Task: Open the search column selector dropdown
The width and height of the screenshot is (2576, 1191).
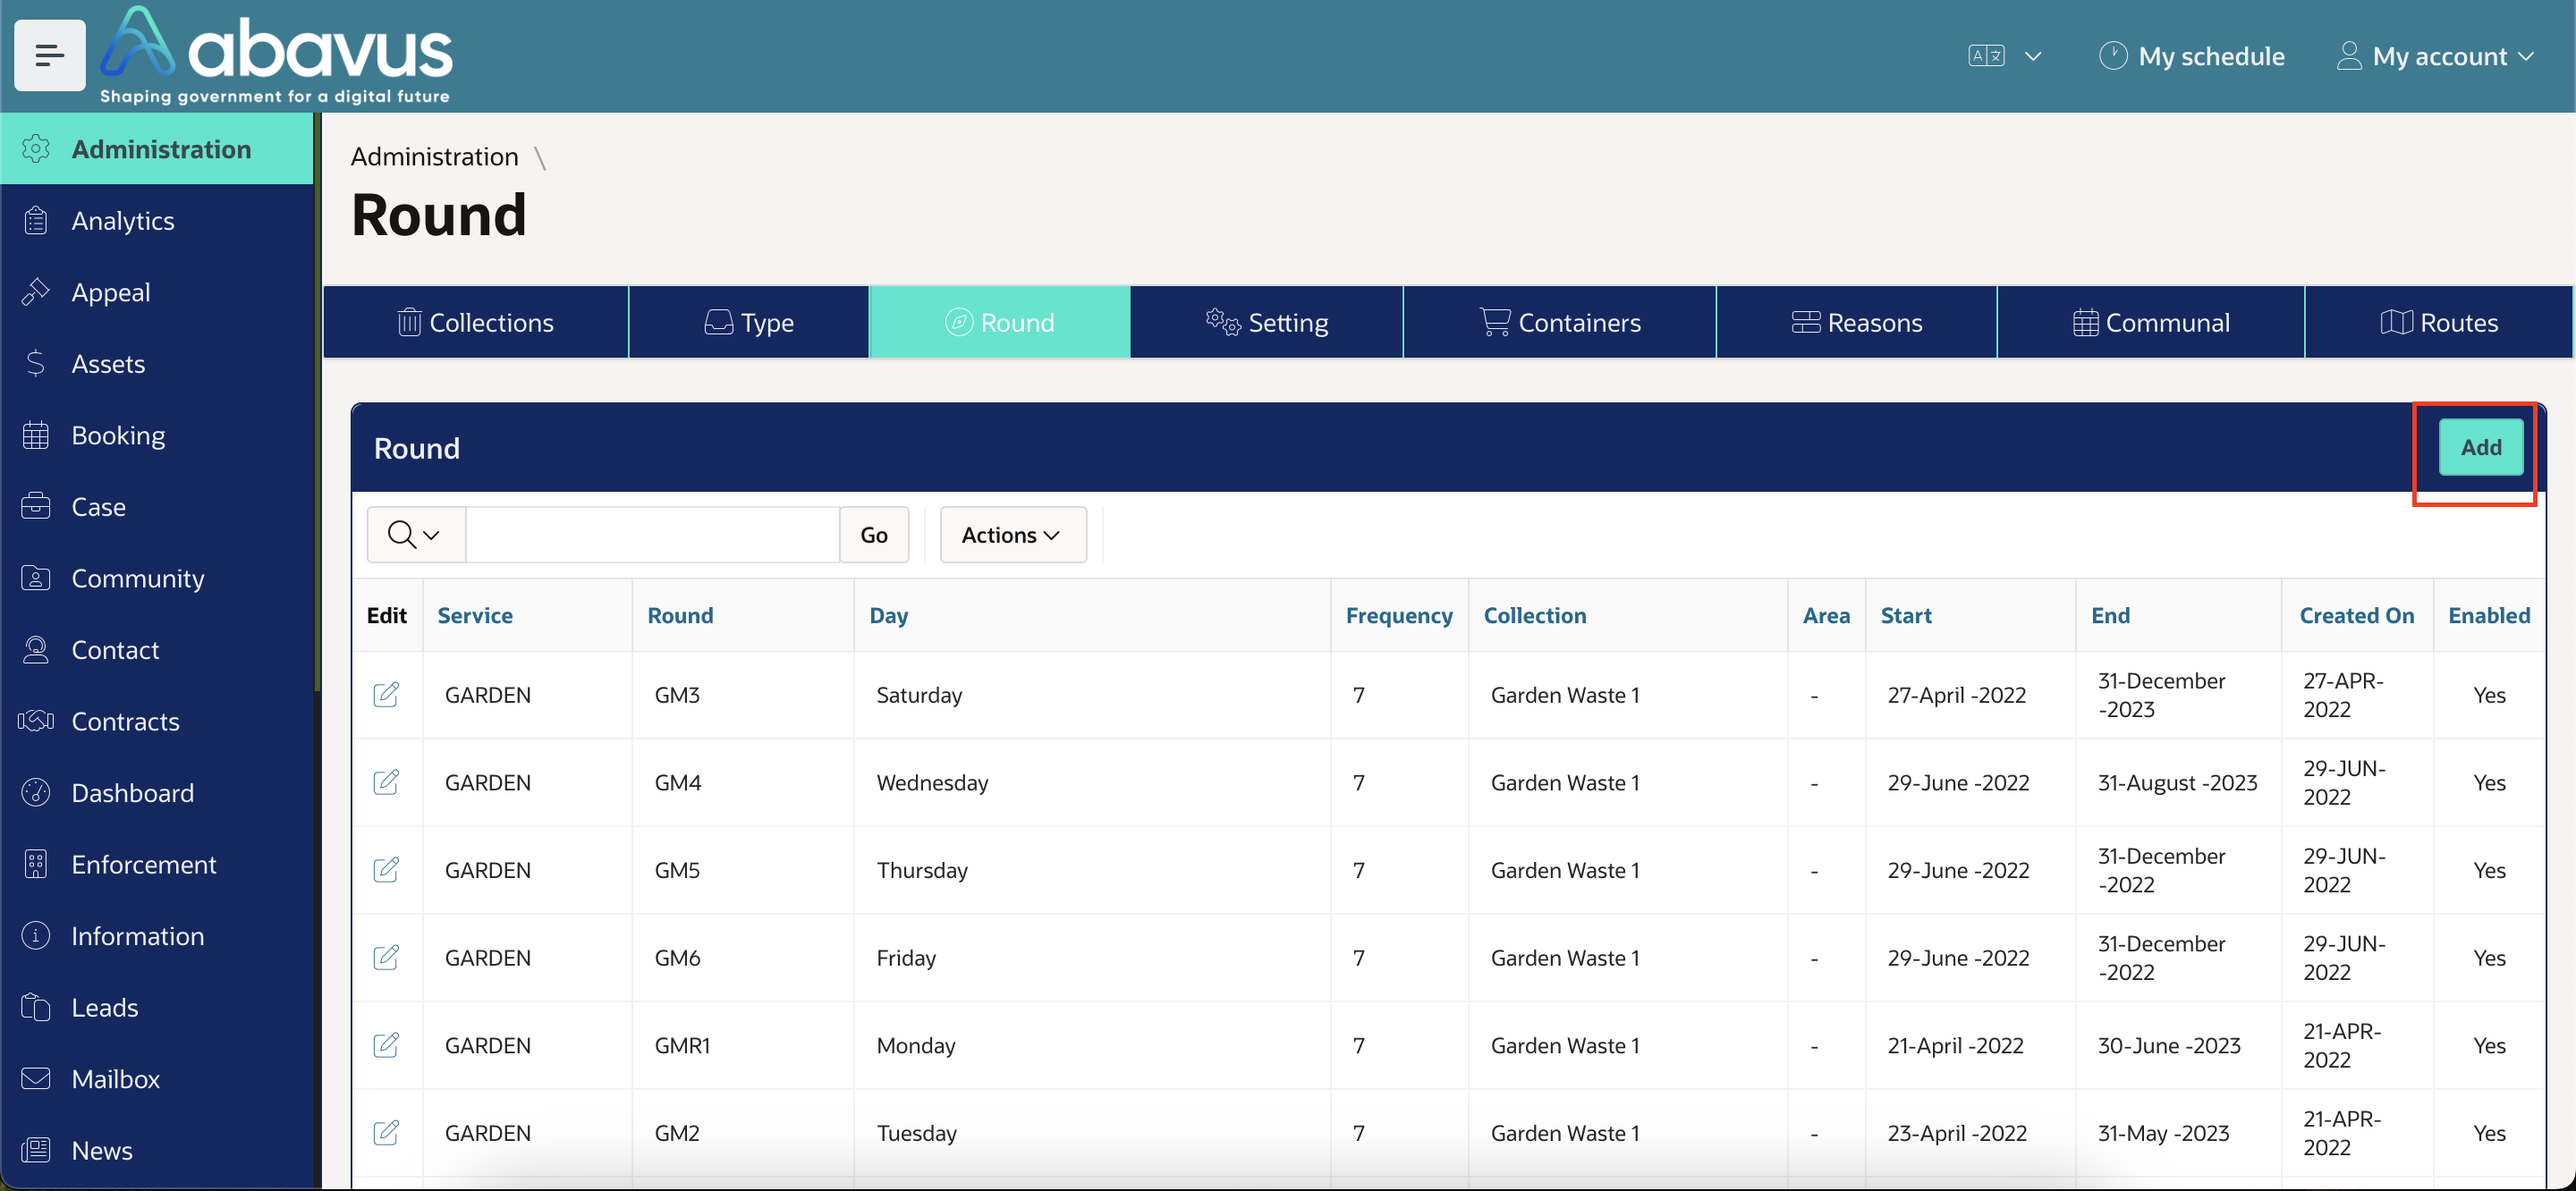Action: click(x=415, y=535)
